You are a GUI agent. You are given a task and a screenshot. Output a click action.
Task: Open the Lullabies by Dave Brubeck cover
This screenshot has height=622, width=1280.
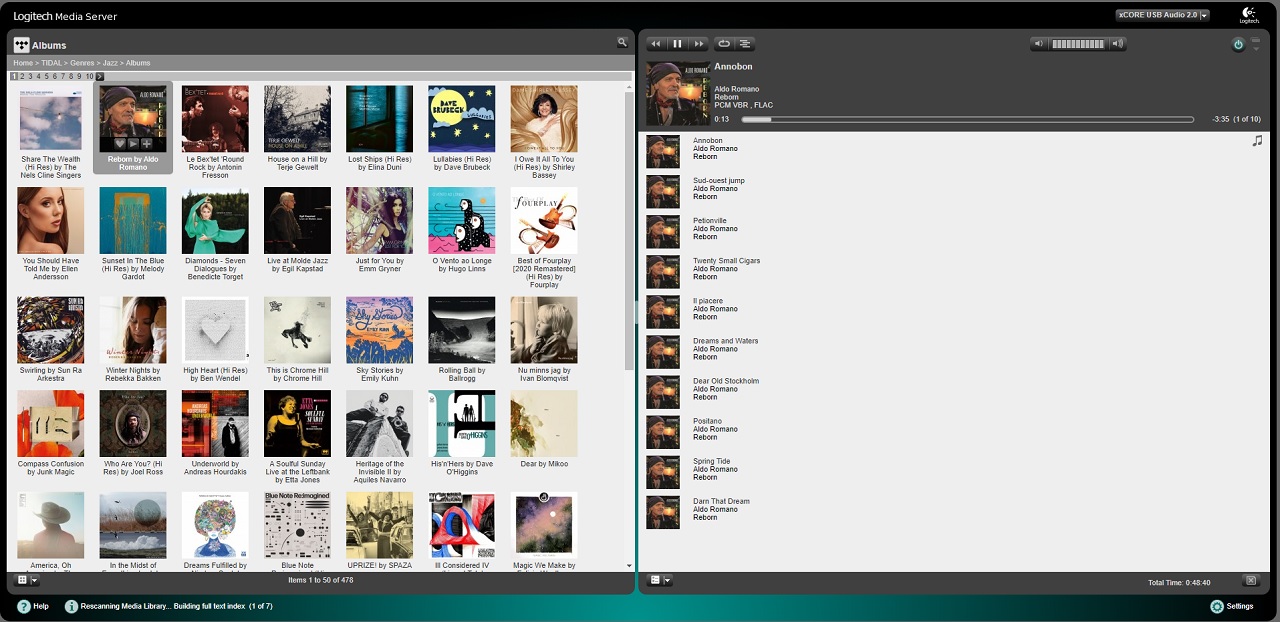(x=461, y=119)
